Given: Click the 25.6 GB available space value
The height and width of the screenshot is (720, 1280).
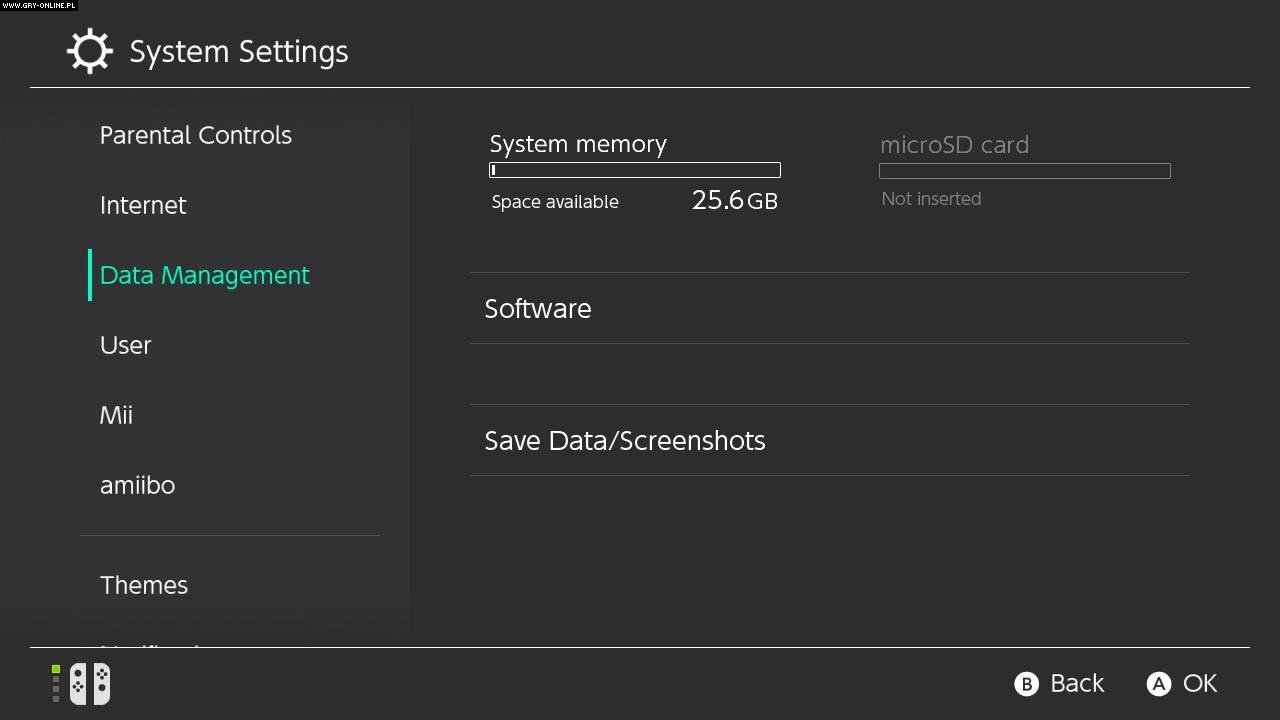Looking at the screenshot, I should click(x=734, y=200).
